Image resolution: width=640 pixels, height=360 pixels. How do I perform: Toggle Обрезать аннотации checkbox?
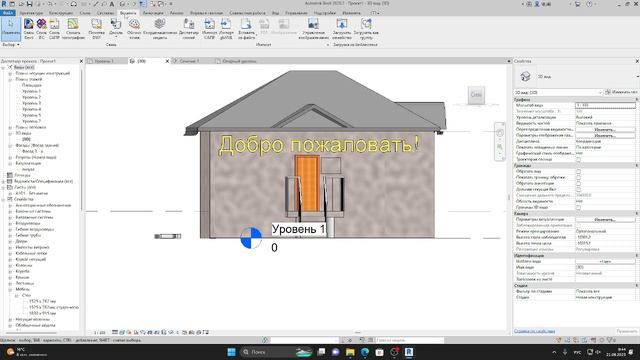[x=578, y=183]
